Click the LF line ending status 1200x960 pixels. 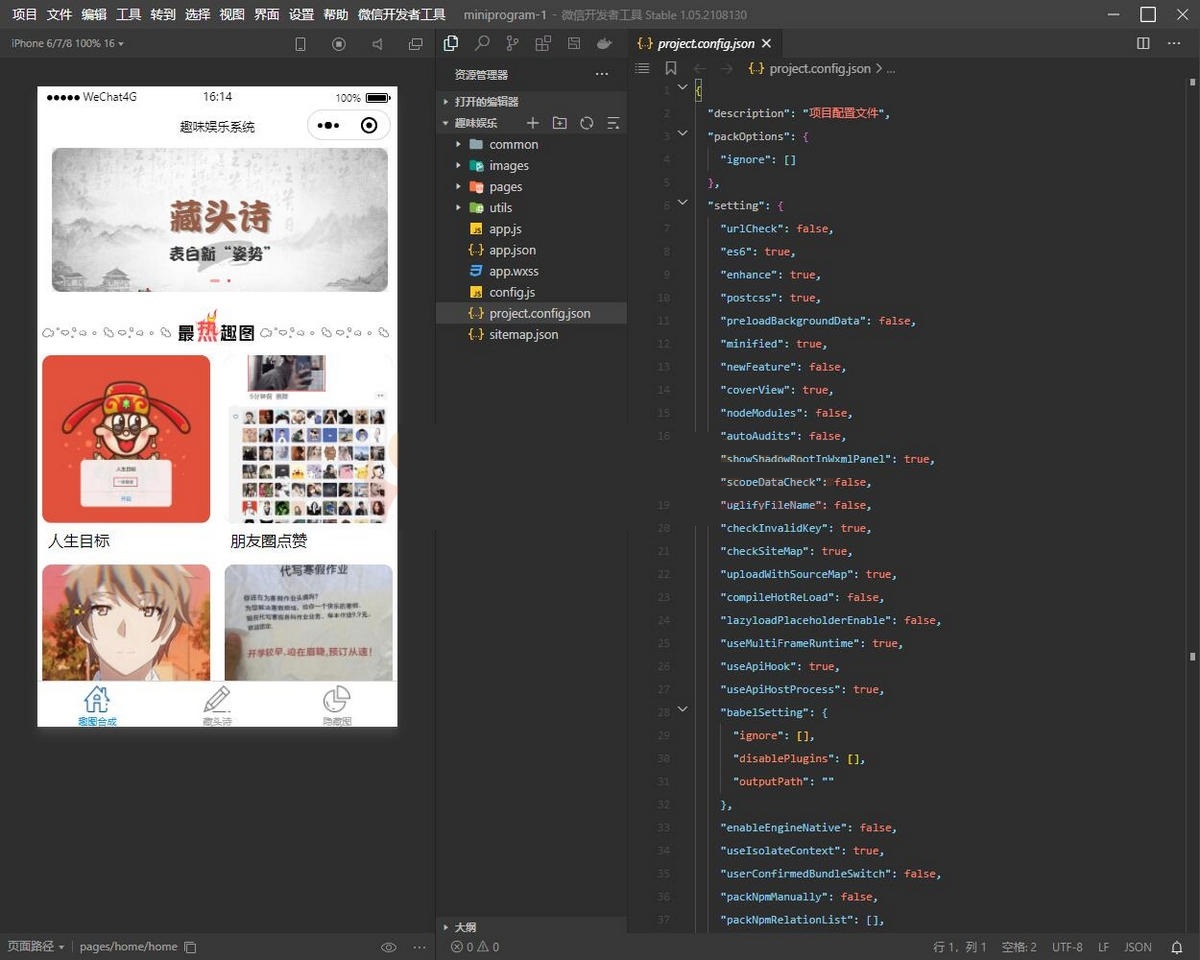(x=1104, y=947)
